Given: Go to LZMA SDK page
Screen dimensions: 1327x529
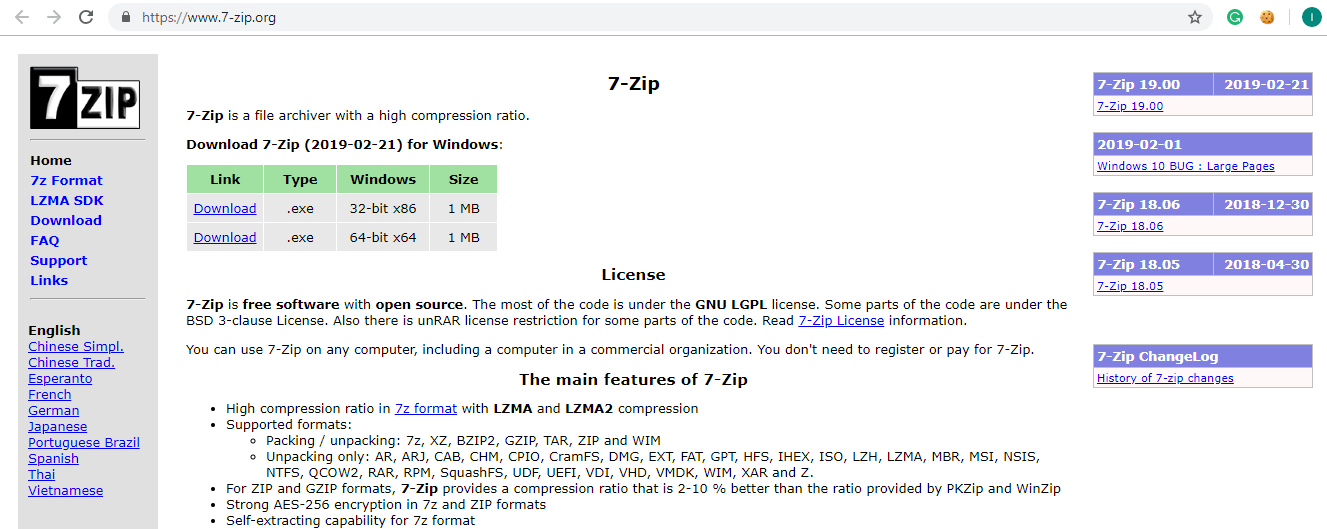Looking at the screenshot, I should pyautogui.click(x=67, y=201).
